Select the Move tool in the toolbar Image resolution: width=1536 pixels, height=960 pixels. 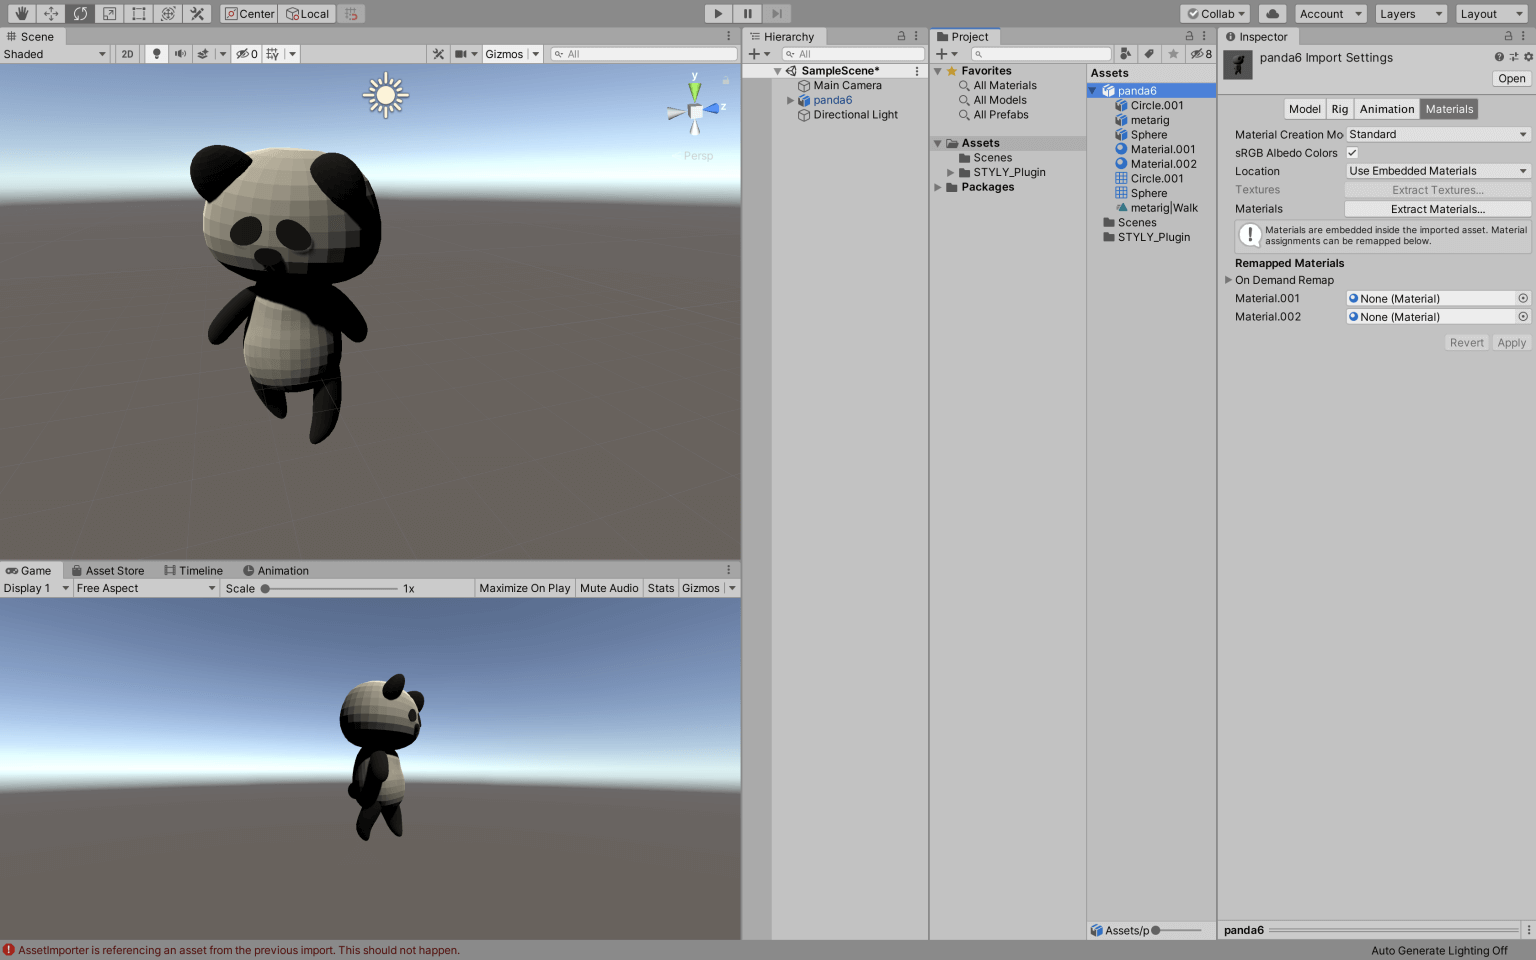[50, 13]
